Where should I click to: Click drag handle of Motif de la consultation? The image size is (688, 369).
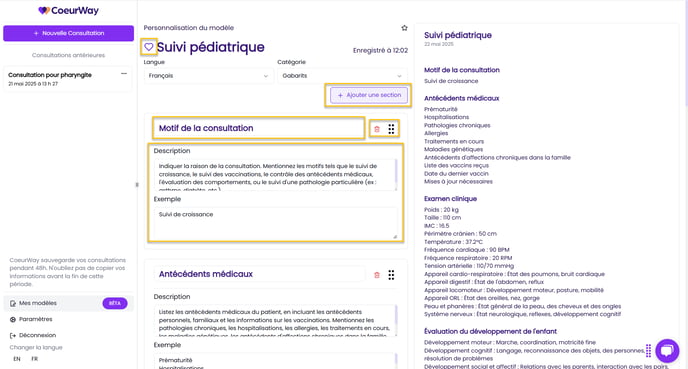391,129
